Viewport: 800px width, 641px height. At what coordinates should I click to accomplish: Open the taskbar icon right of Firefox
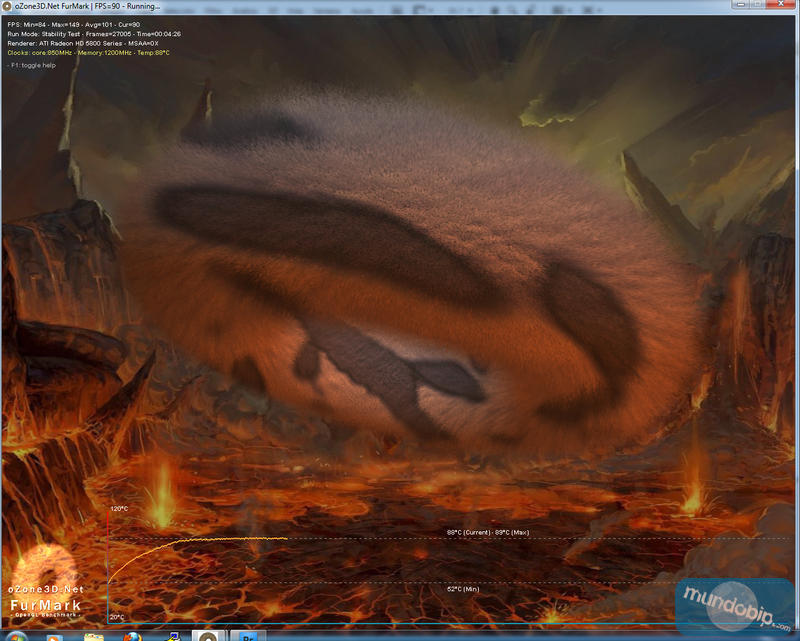173,636
